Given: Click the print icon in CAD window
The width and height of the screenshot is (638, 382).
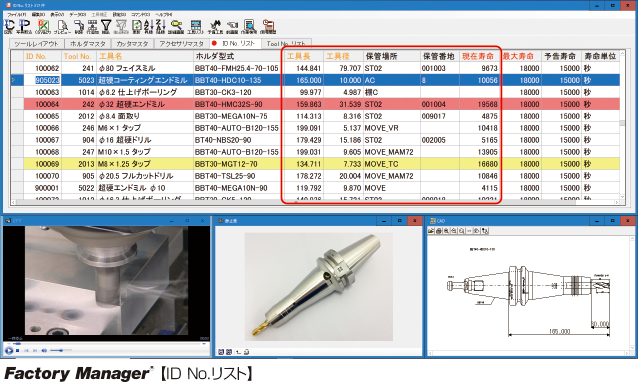Looking at the screenshot, I should coord(439,231).
